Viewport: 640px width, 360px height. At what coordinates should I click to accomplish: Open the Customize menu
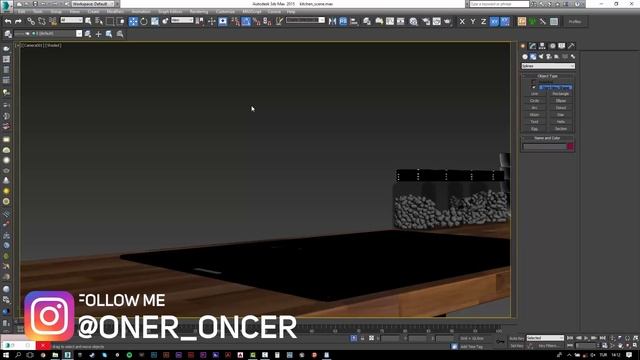pyautogui.click(x=225, y=12)
